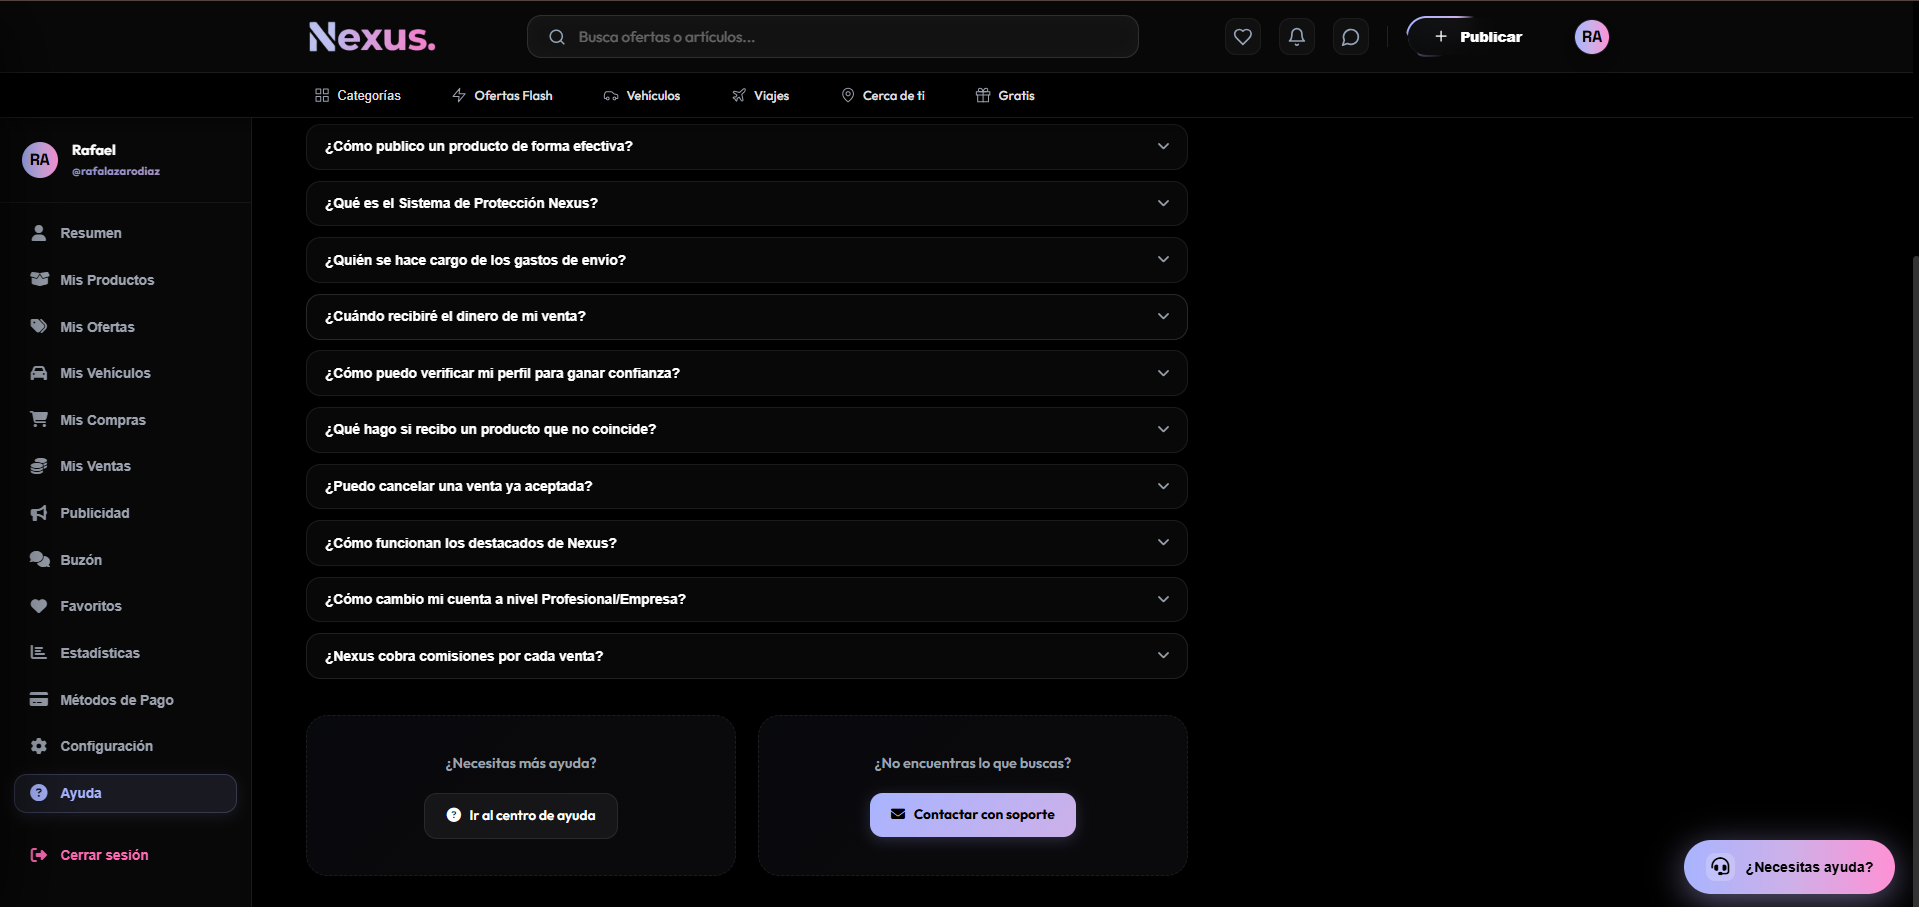Open the favorites heart icon in header
This screenshot has height=907, width=1919.
tap(1242, 37)
